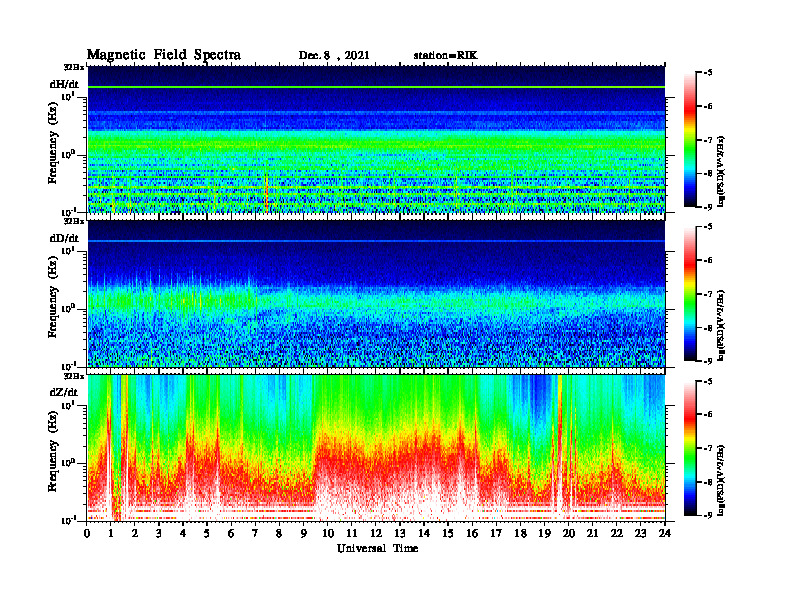
Task: Click hour 20 tick label on time axis
Action: click(568, 533)
